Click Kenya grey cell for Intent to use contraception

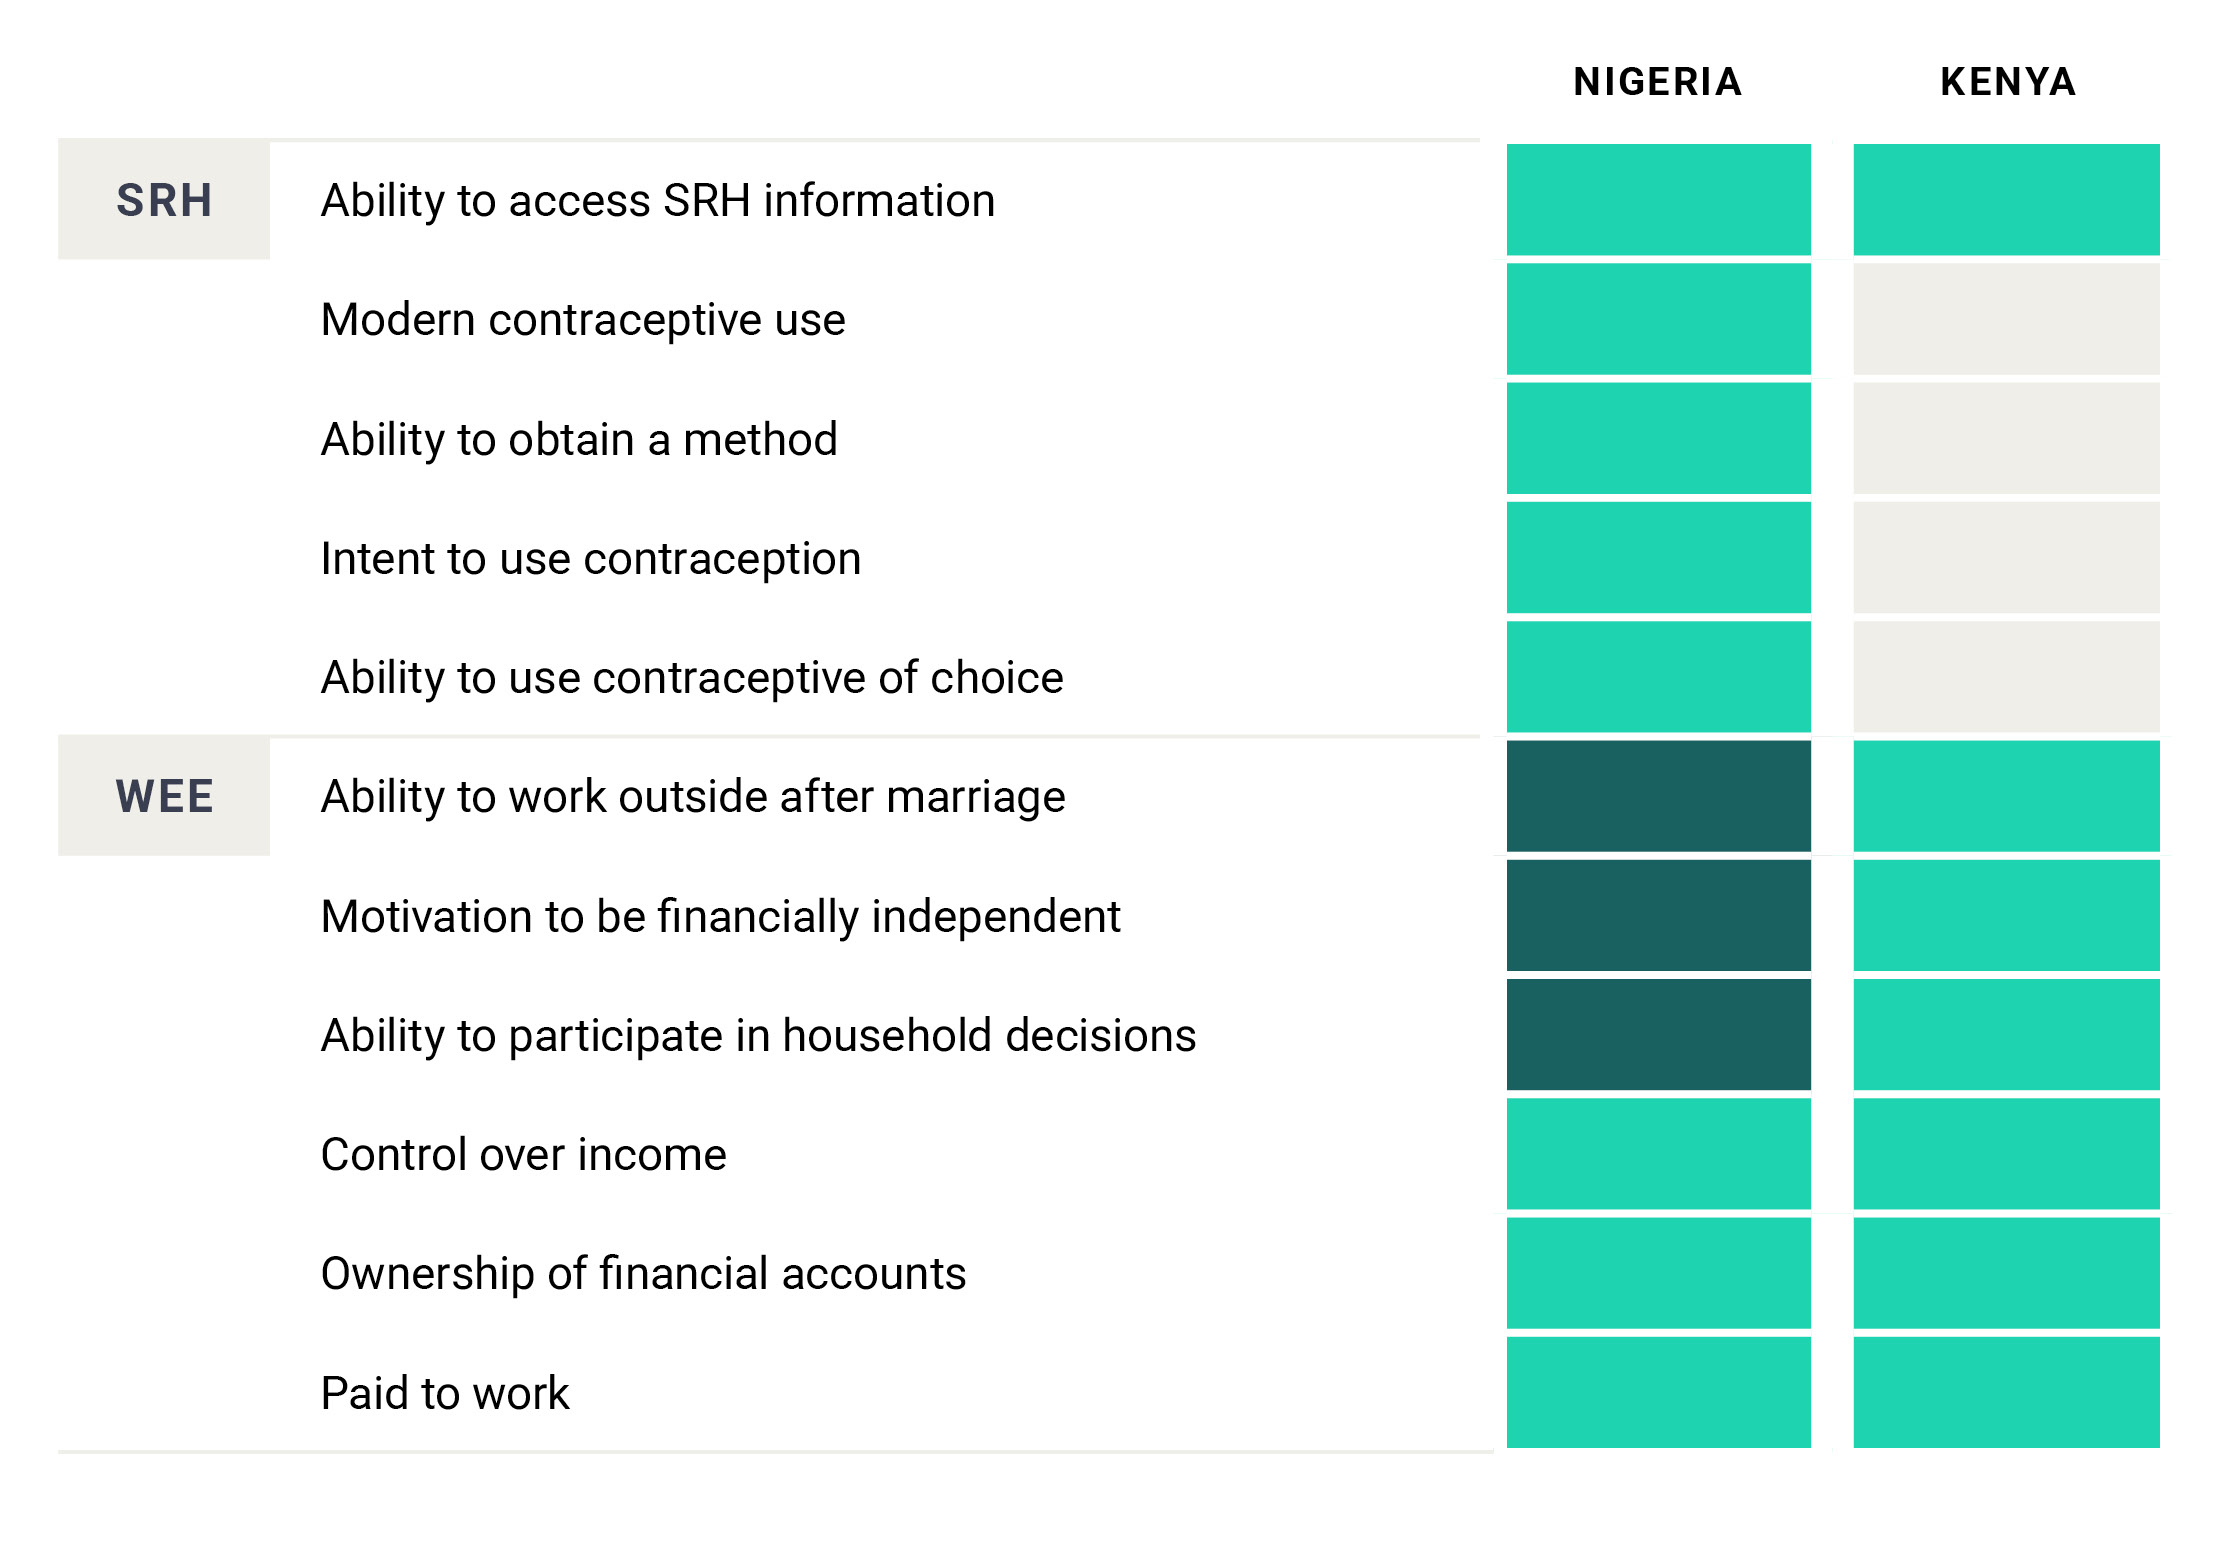2006,557
